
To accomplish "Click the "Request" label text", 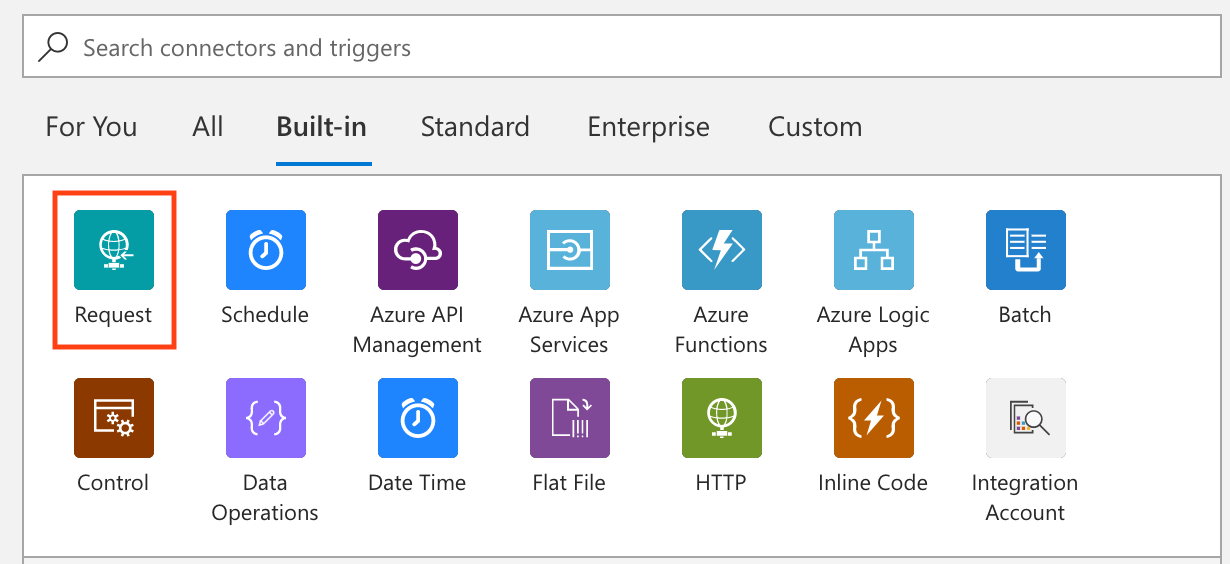I will (x=113, y=315).
